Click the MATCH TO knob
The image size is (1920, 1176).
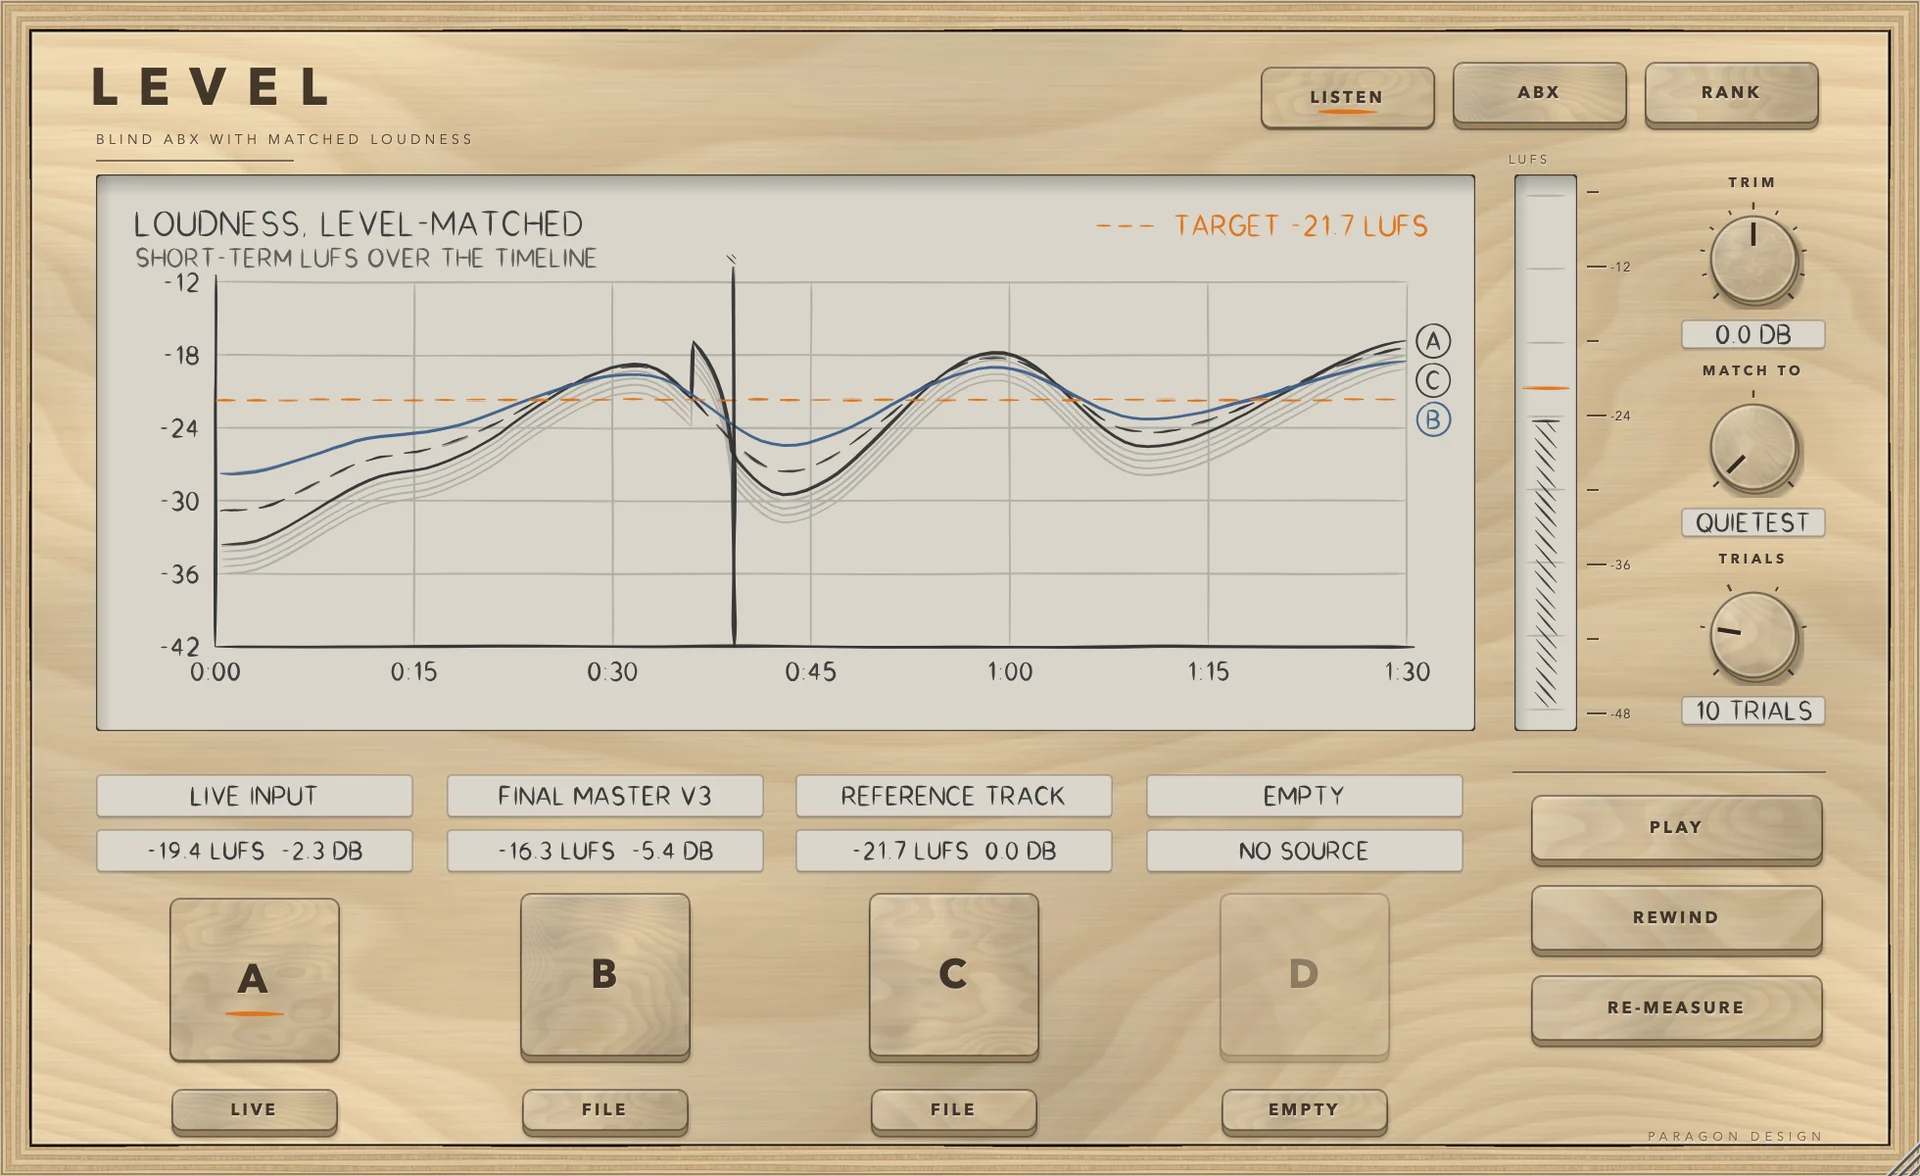tap(1753, 448)
